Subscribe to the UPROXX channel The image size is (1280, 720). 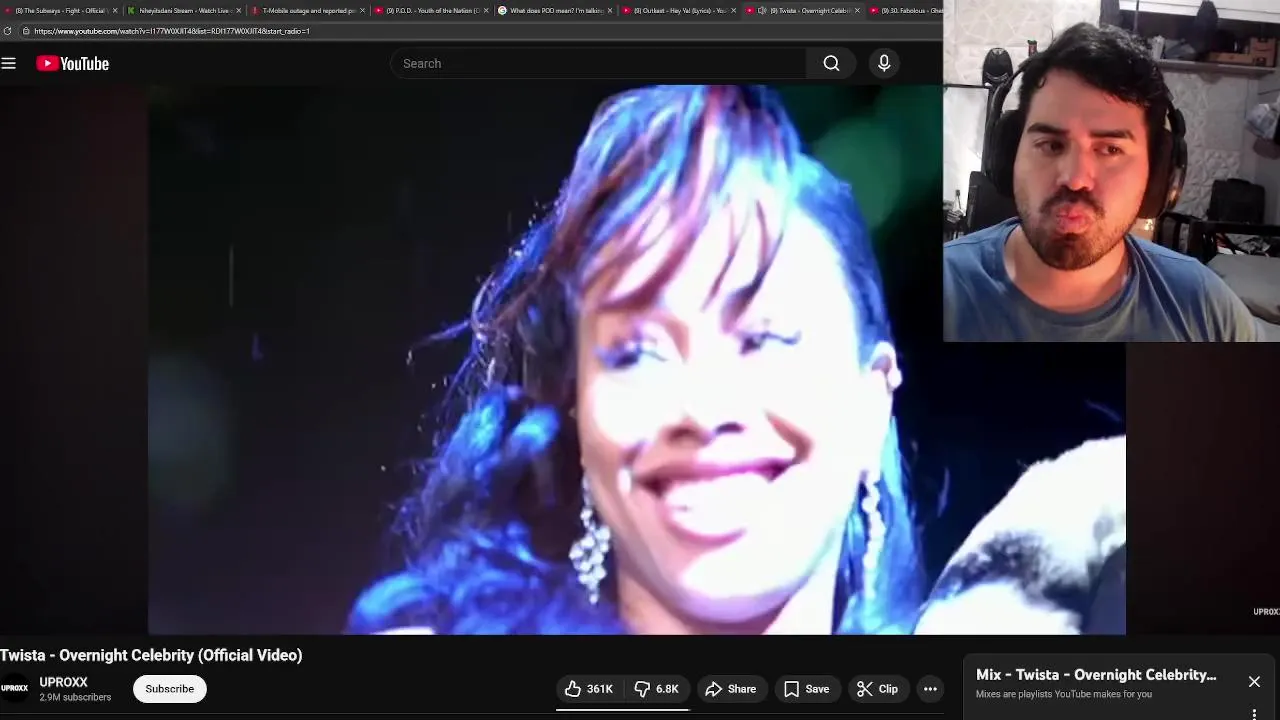point(170,689)
